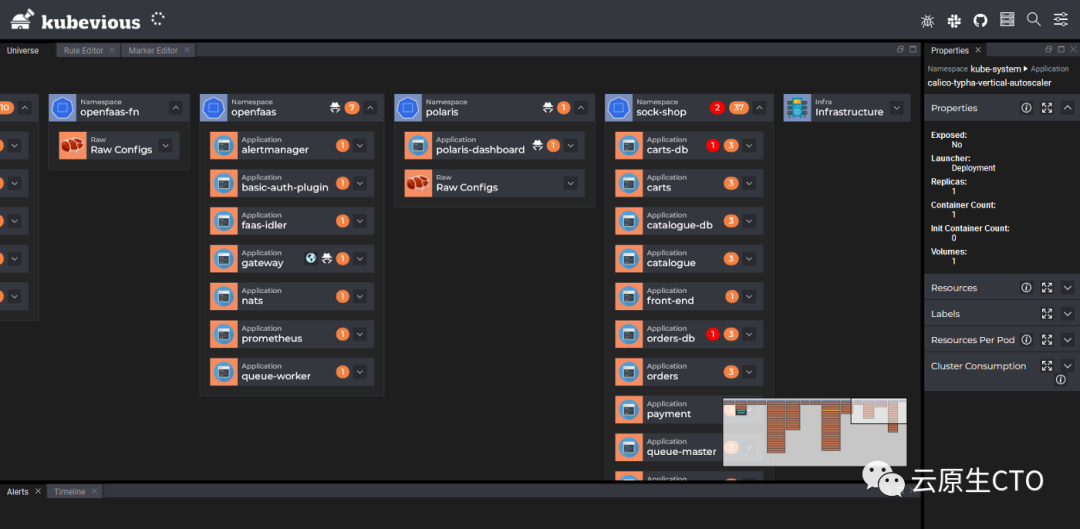This screenshot has width=1080, height=529.
Task: Collapse the polaris namespace
Action: click(581, 107)
